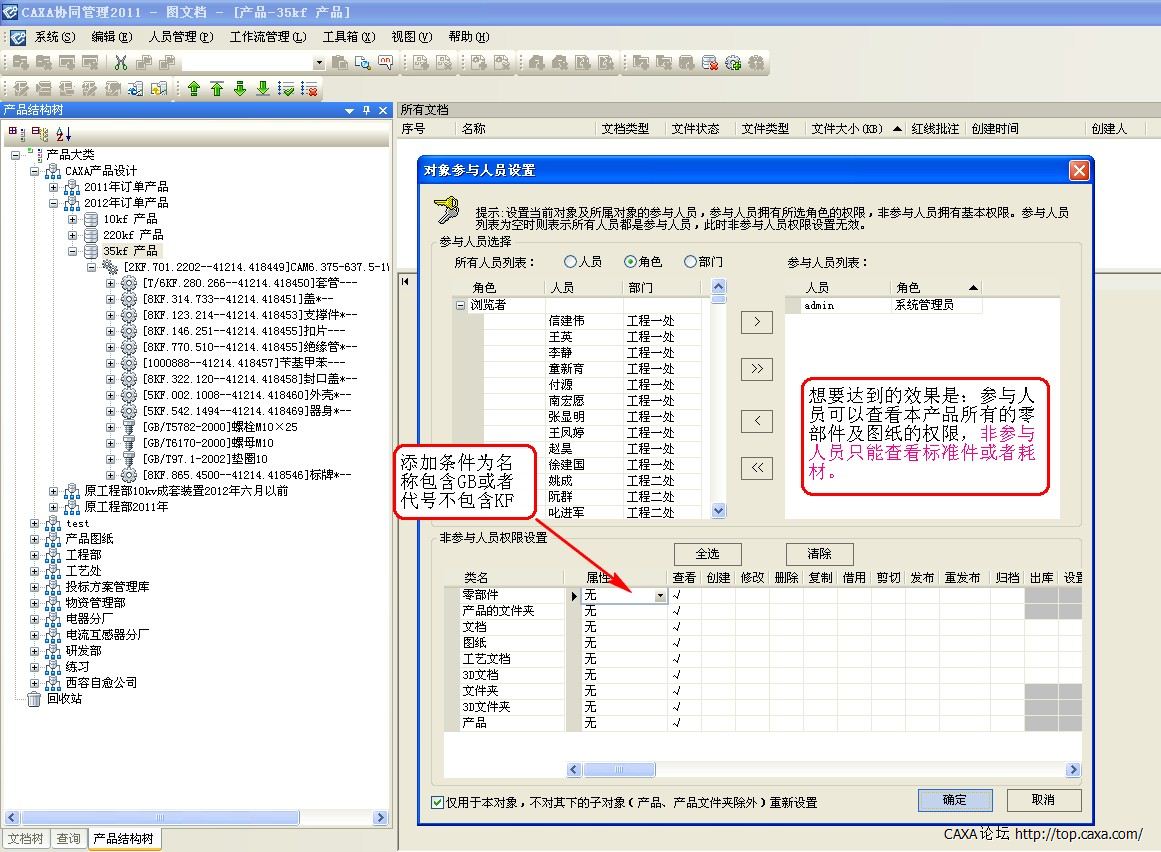Click the scissors cut icon in toolbar

pos(121,63)
